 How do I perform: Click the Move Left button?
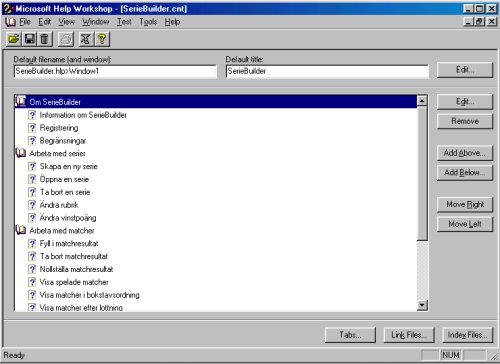[465, 224]
